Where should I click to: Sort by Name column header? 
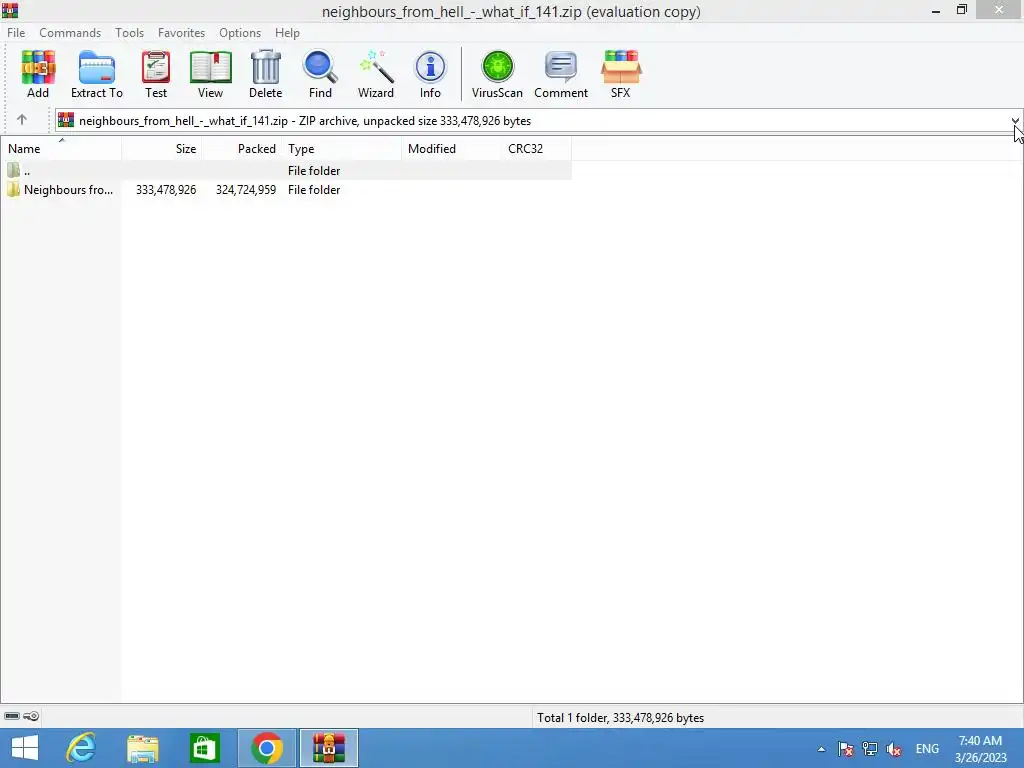(x=61, y=149)
